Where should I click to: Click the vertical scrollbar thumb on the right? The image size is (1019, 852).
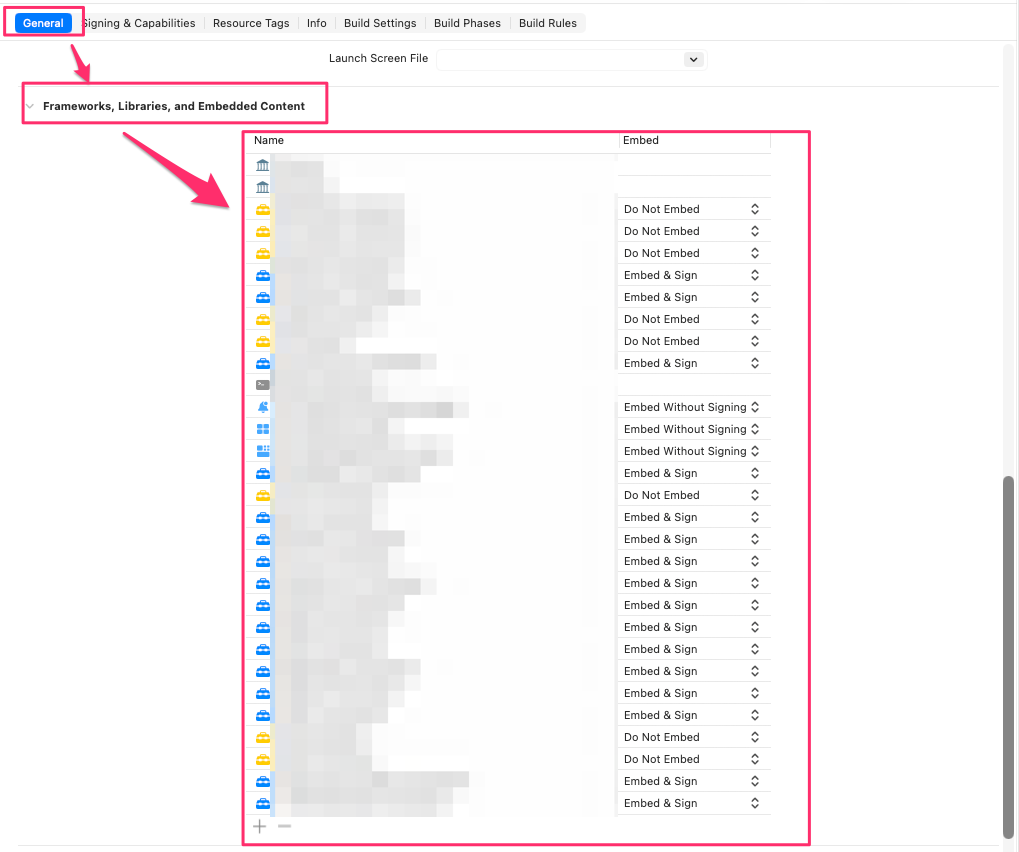(x=1007, y=655)
